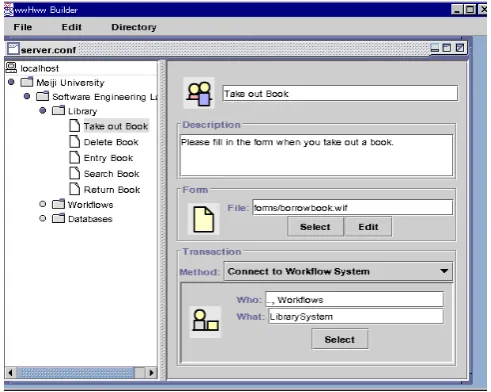Select the Databases tree label
491x392 pixels.
click(x=90, y=219)
